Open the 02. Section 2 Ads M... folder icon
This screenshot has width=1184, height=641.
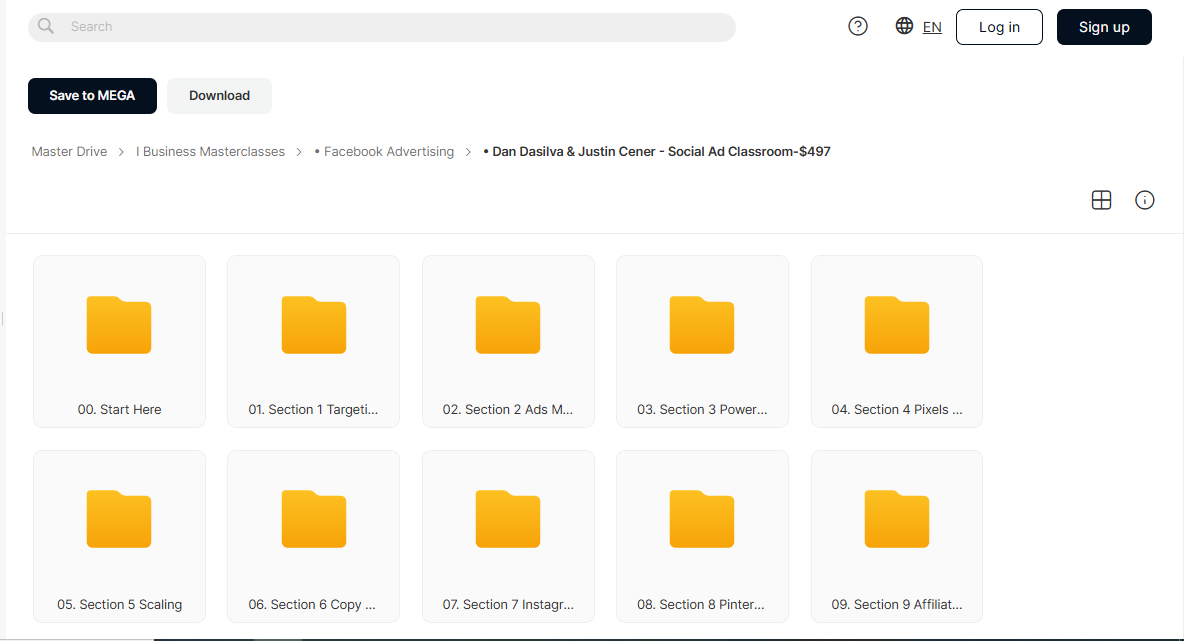coord(508,325)
